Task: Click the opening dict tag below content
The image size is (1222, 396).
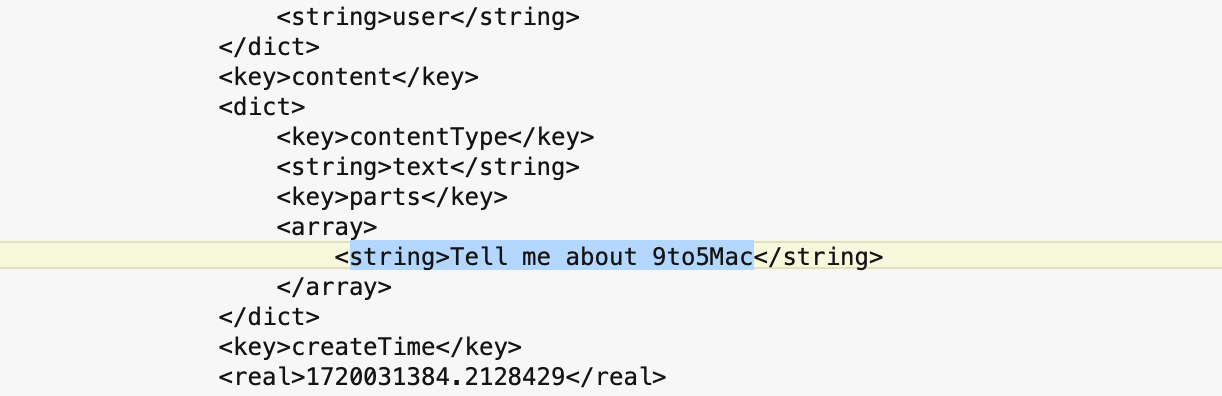Action: click(262, 107)
